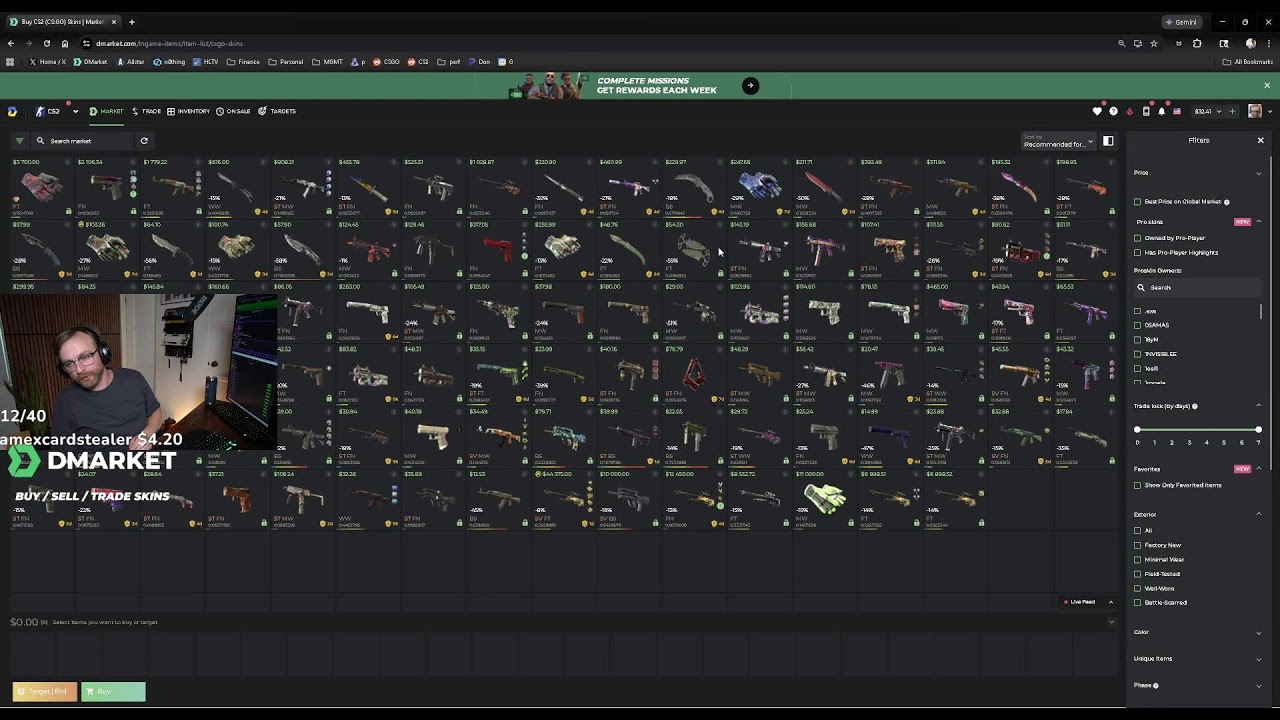
Task: Toggle the filter funnel icon left of search
Action: tap(19, 141)
